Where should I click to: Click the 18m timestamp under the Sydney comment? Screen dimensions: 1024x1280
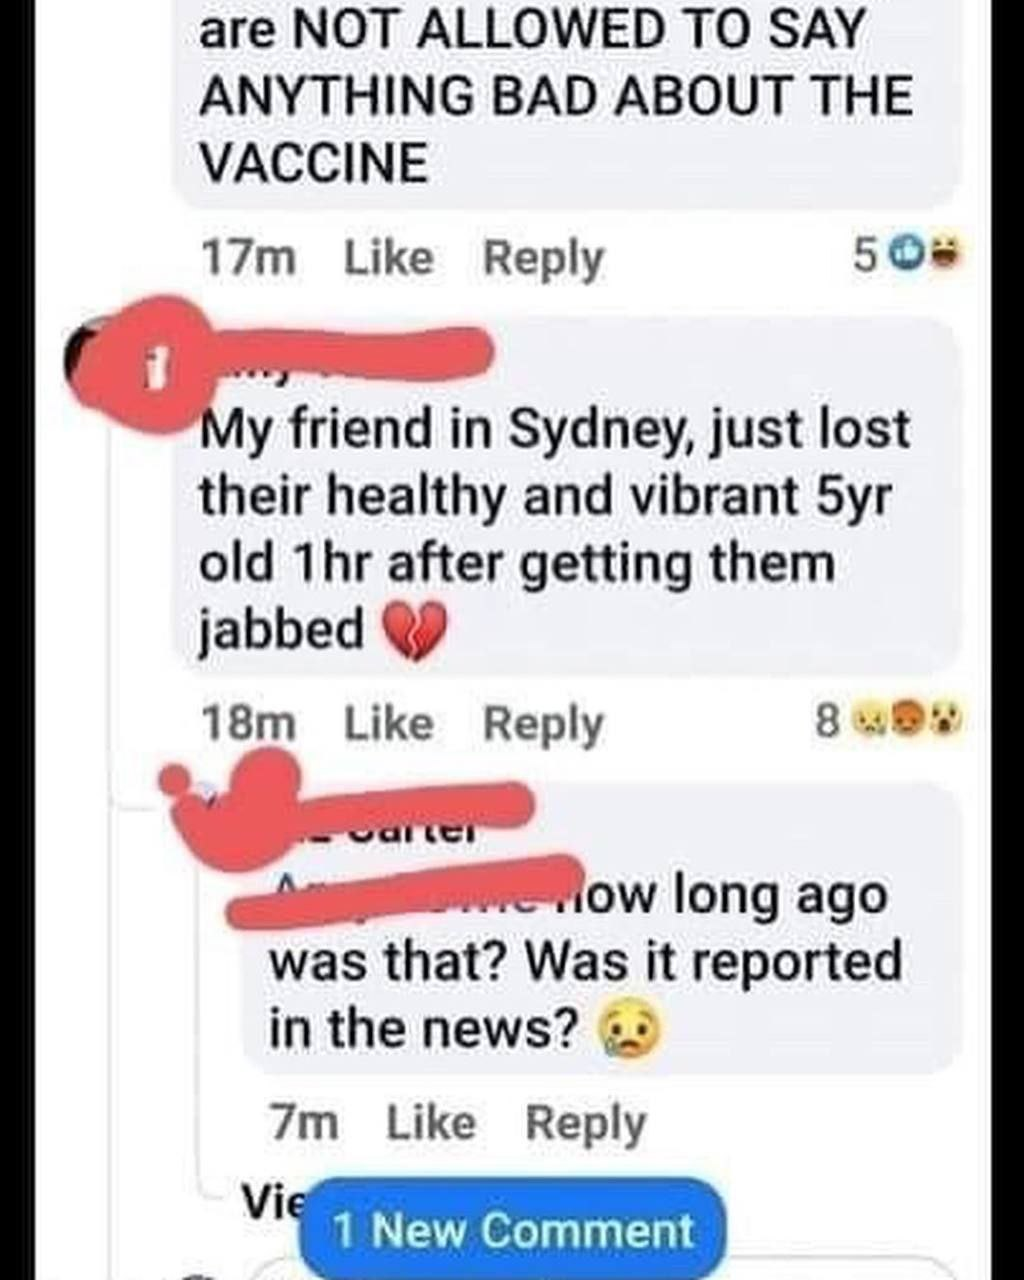(x=248, y=723)
